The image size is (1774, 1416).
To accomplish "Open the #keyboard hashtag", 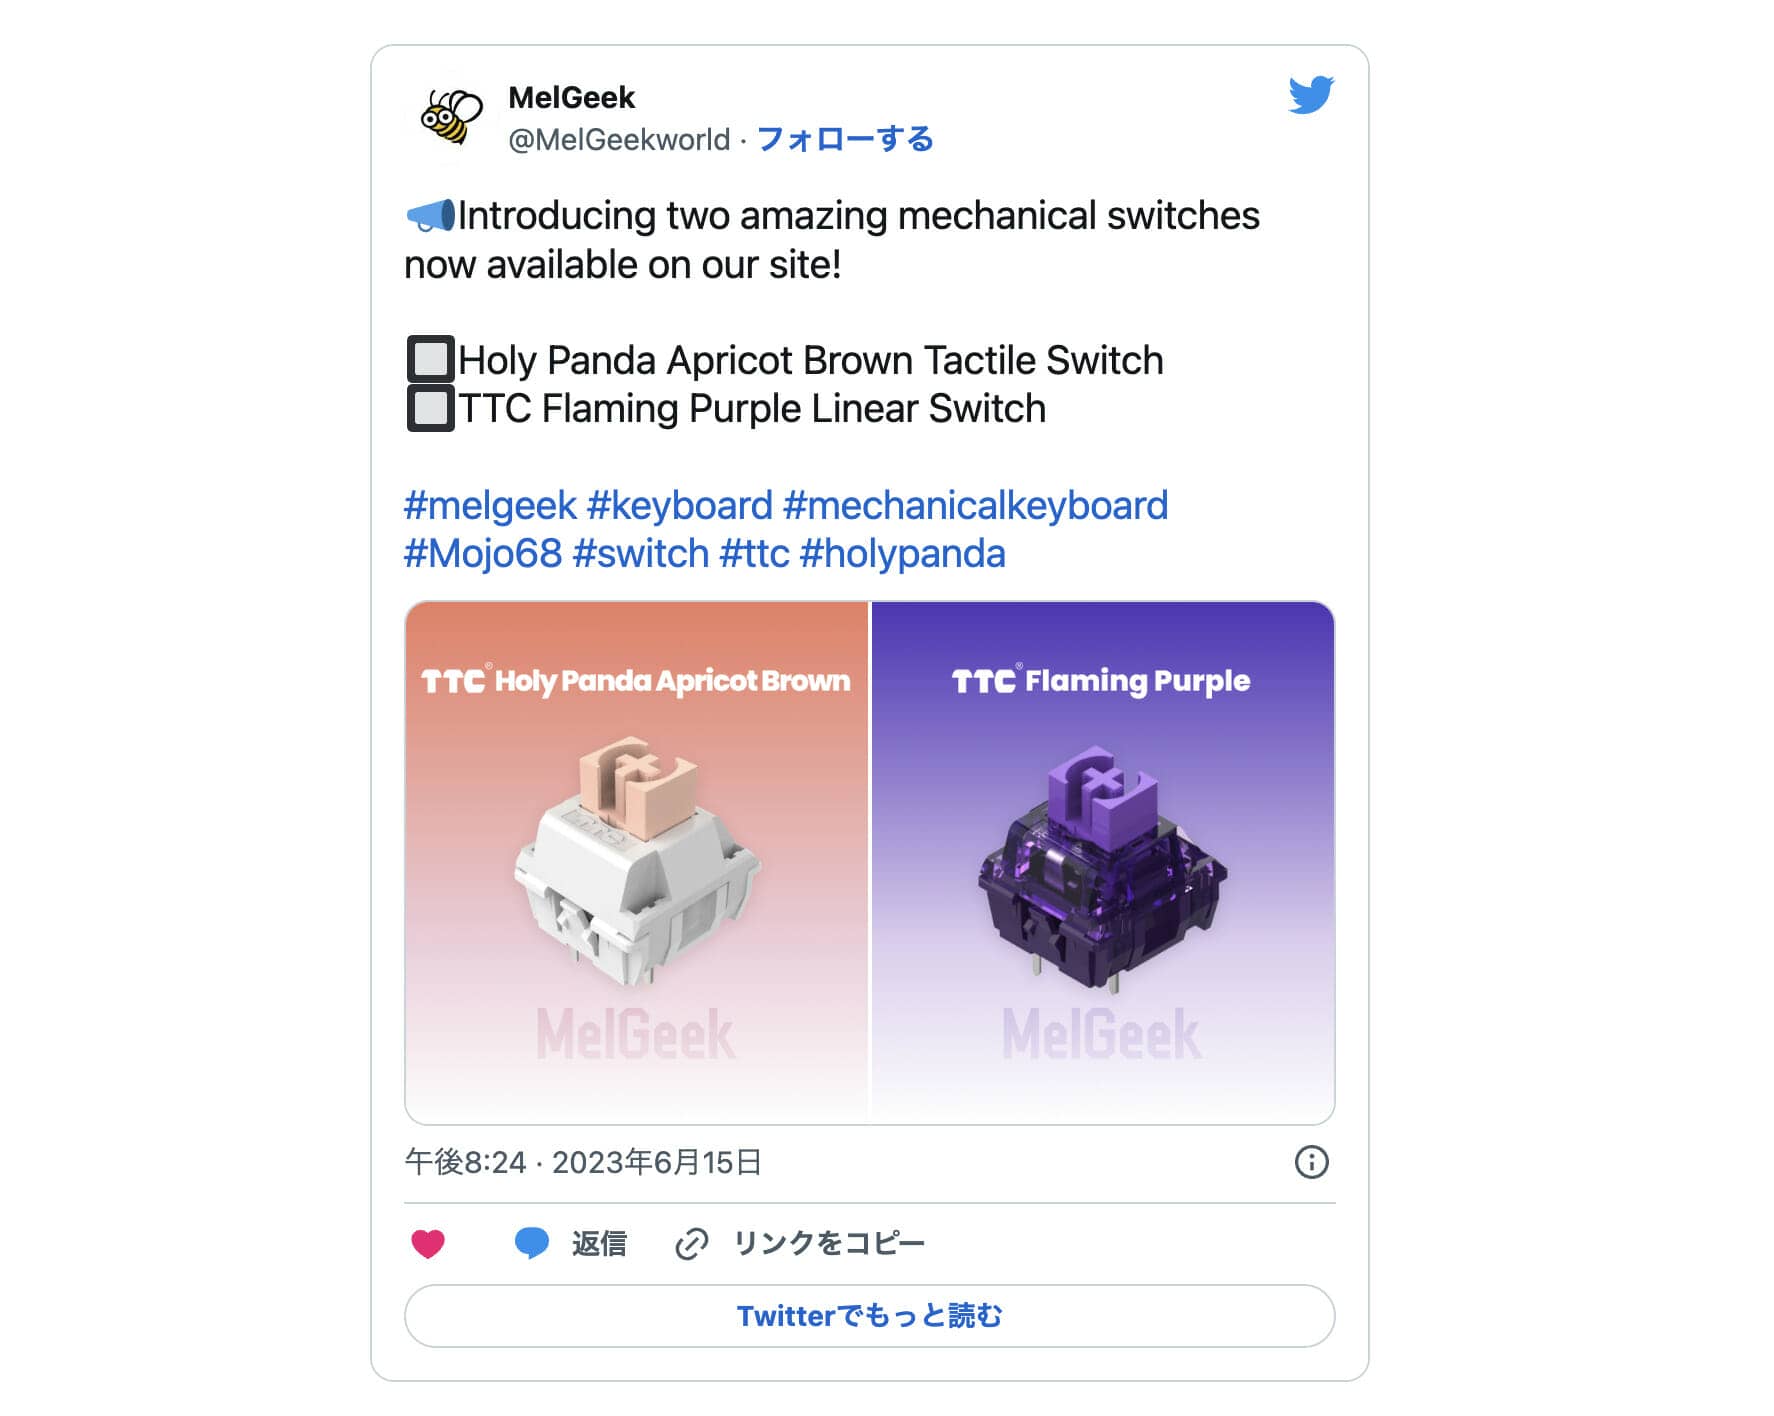I will click(x=680, y=505).
